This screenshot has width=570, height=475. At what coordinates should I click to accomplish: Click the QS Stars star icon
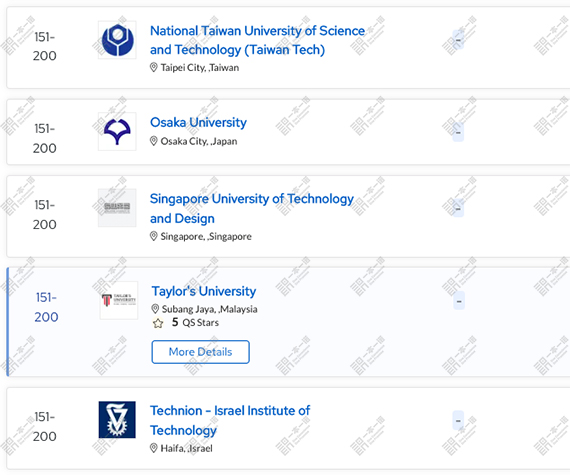[x=158, y=323]
